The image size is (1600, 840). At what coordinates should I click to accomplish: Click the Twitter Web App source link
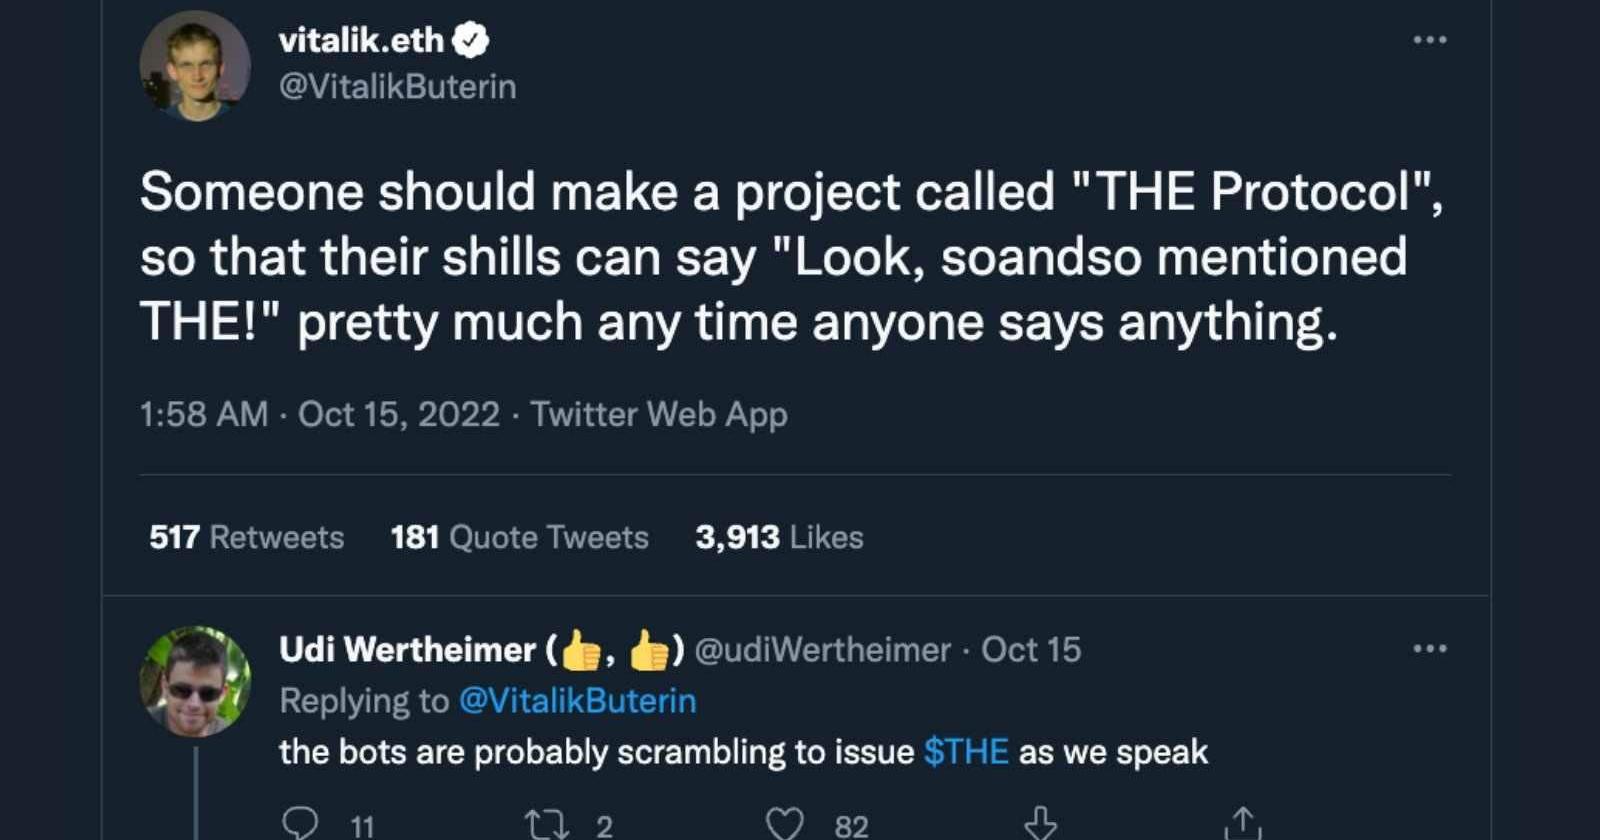tap(659, 414)
